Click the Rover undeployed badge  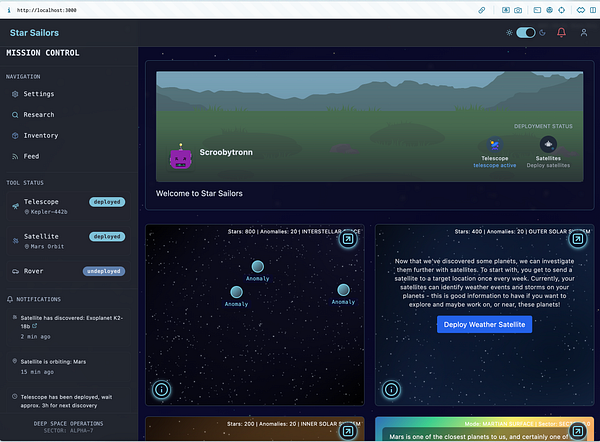[x=104, y=271]
